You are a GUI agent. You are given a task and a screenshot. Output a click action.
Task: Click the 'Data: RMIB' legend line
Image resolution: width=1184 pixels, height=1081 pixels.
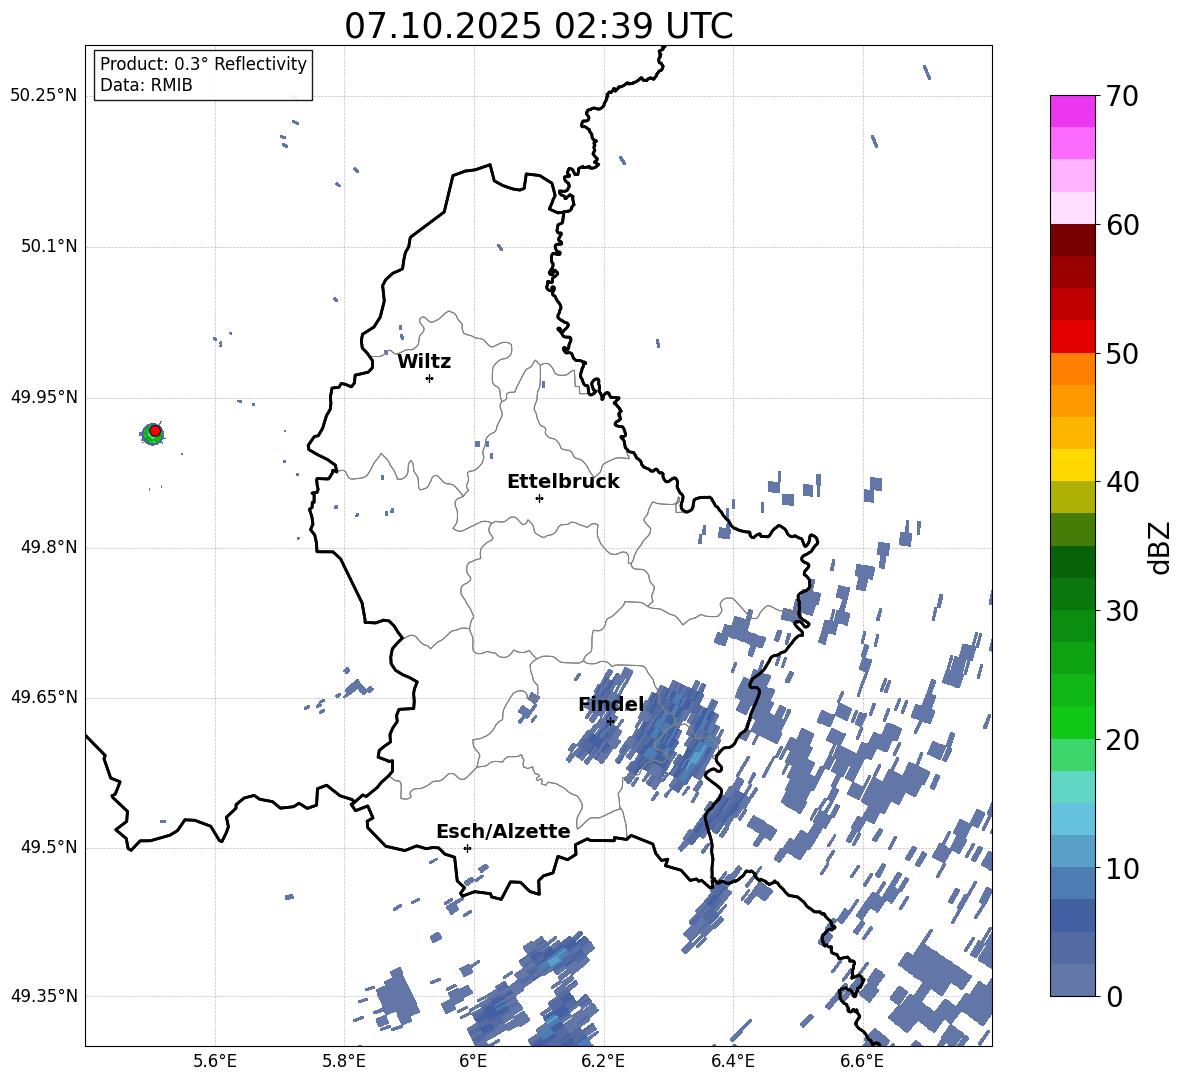point(146,85)
